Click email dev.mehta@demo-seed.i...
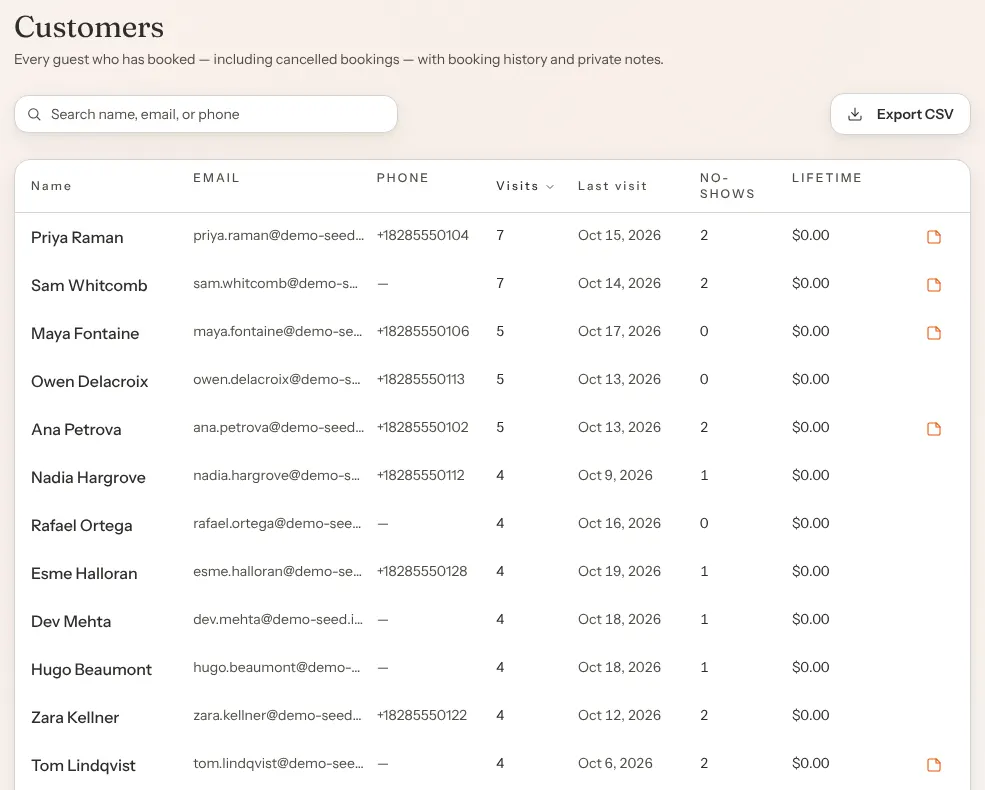 pos(278,619)
